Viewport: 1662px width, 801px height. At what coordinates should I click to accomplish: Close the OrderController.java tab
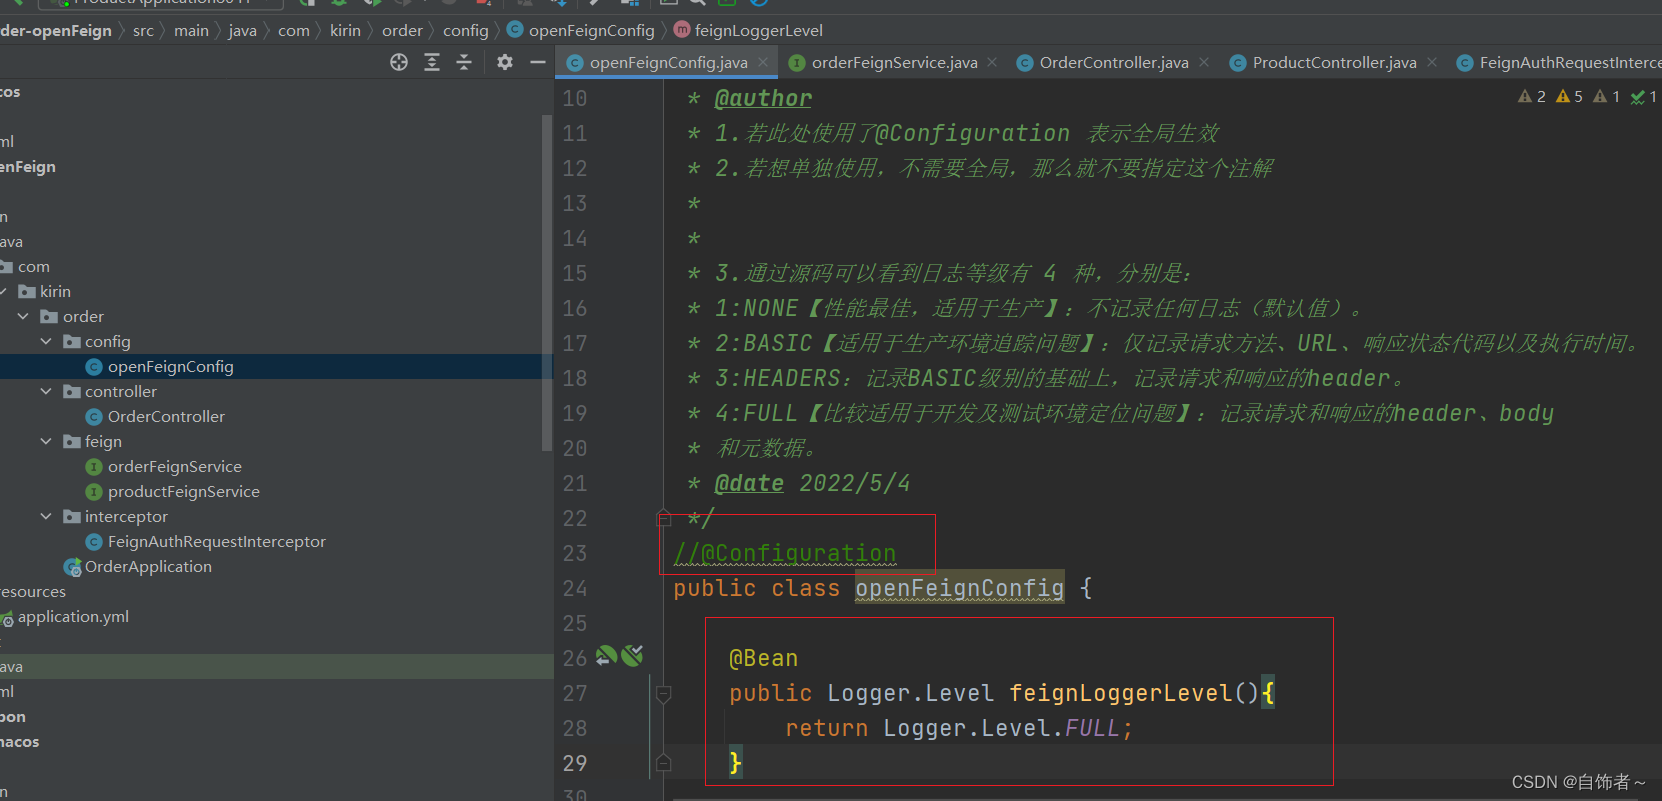pos(1204,62)
